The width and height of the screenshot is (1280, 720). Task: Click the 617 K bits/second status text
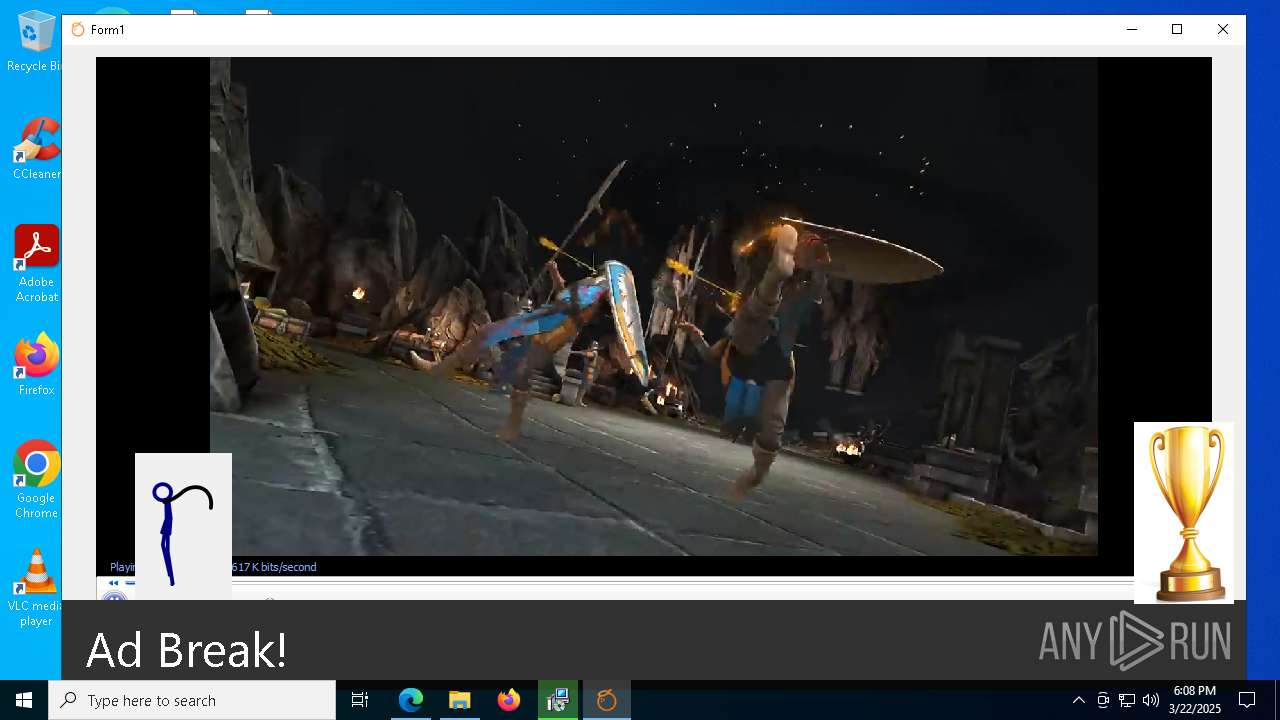274,567
